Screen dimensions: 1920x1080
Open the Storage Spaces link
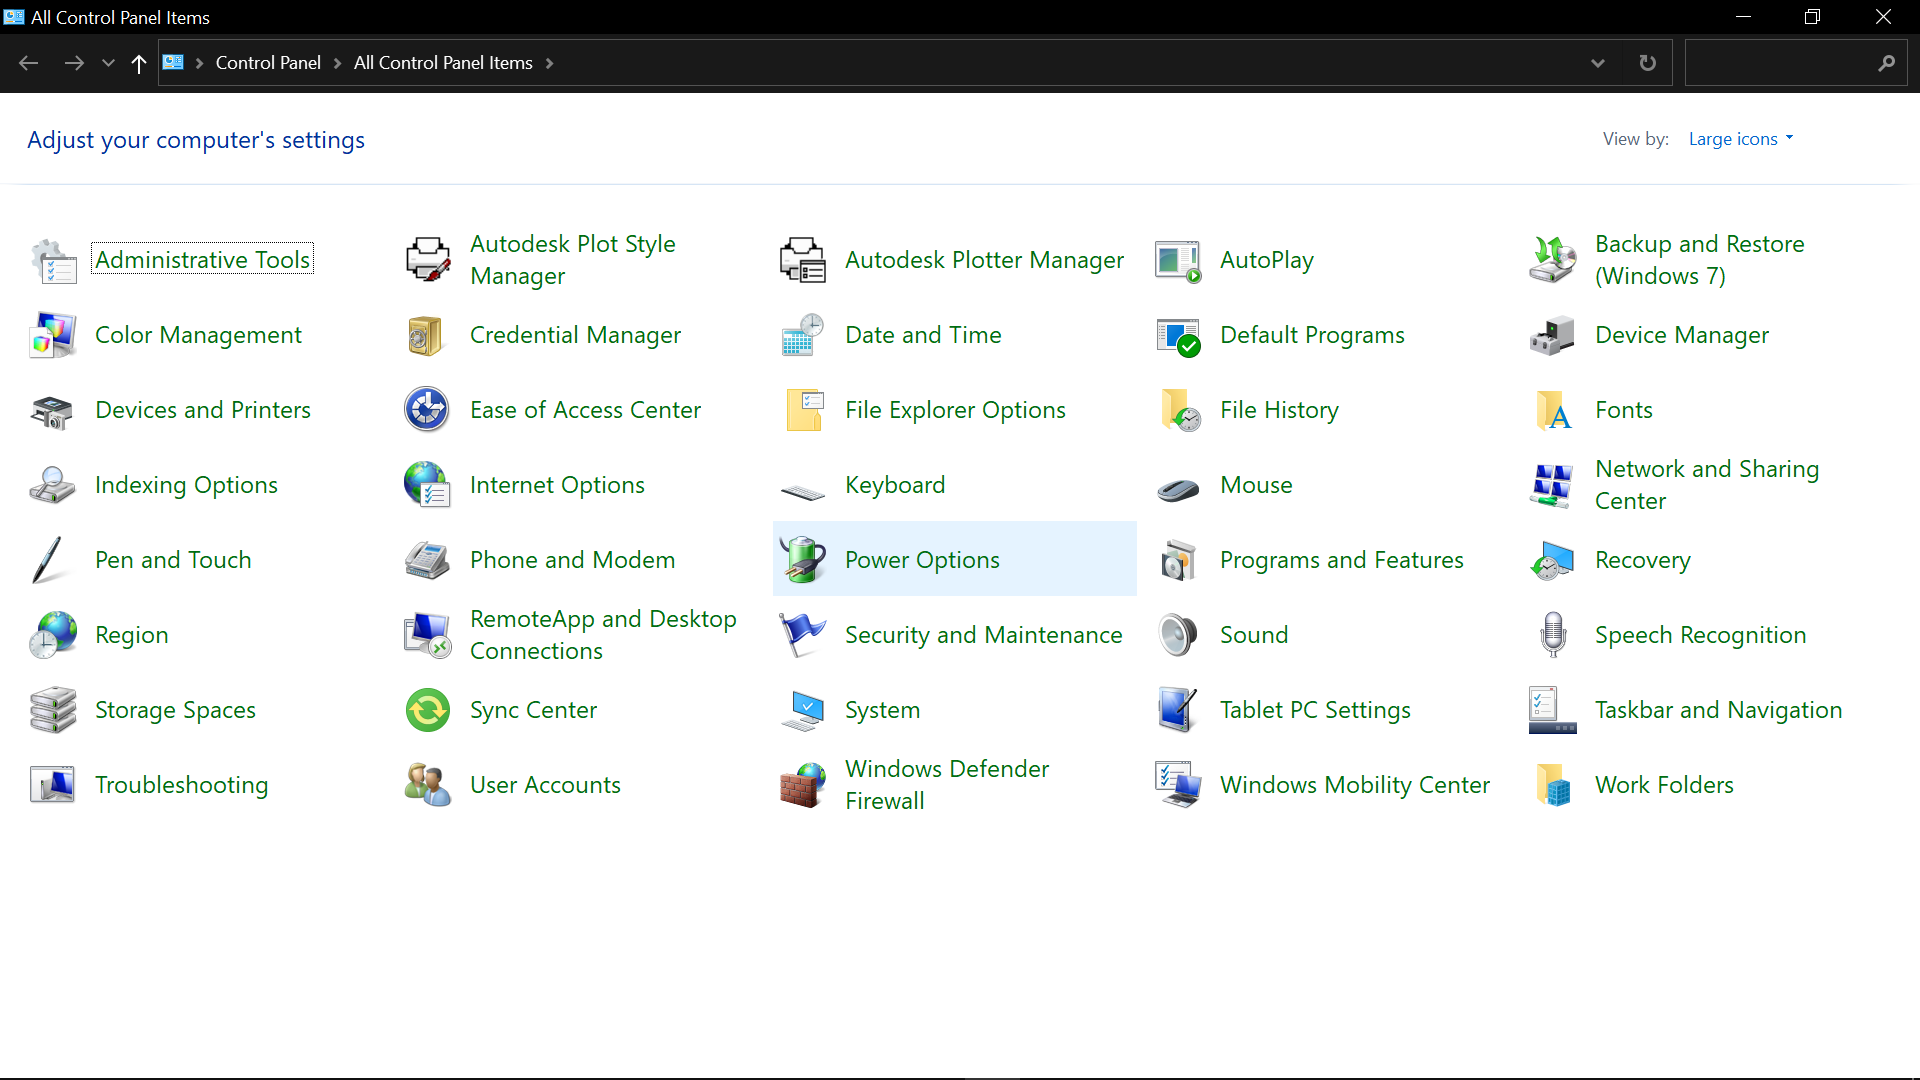tap(175, 710)
